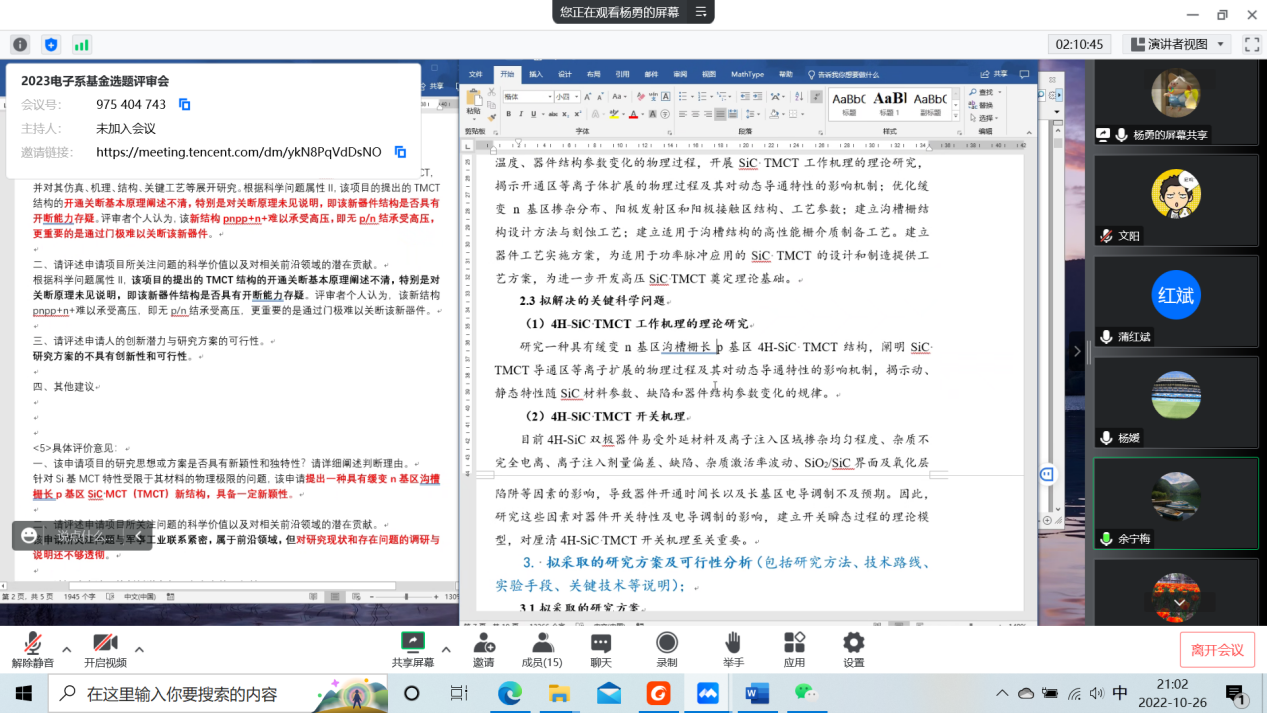Open meeting info icon at top left
Screen dimensions: 1267x713
click(x=20, y=45)
